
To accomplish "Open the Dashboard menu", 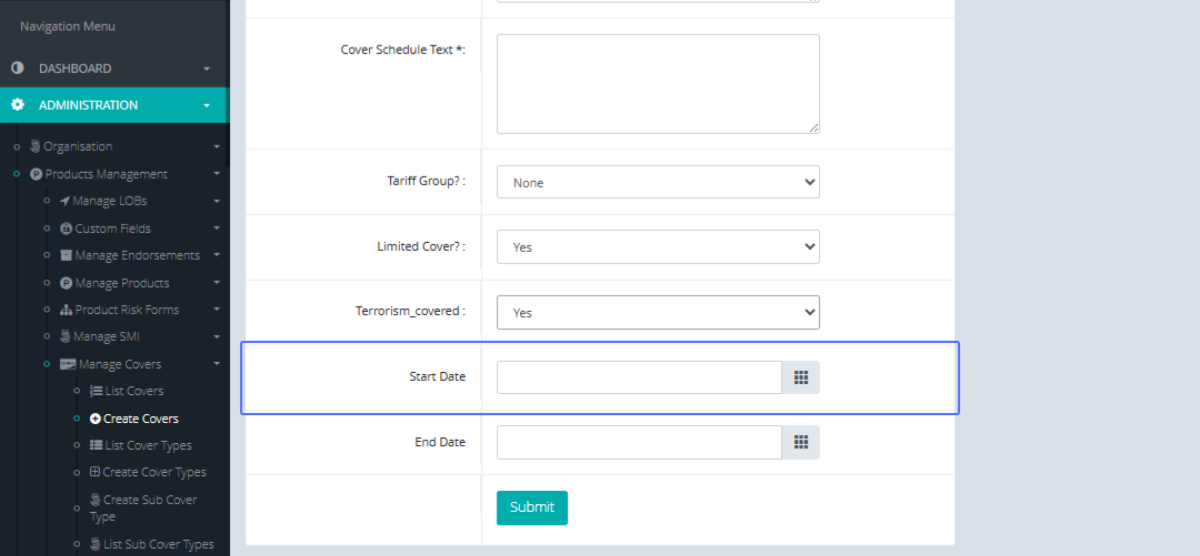I will click(x=75, y=68).
